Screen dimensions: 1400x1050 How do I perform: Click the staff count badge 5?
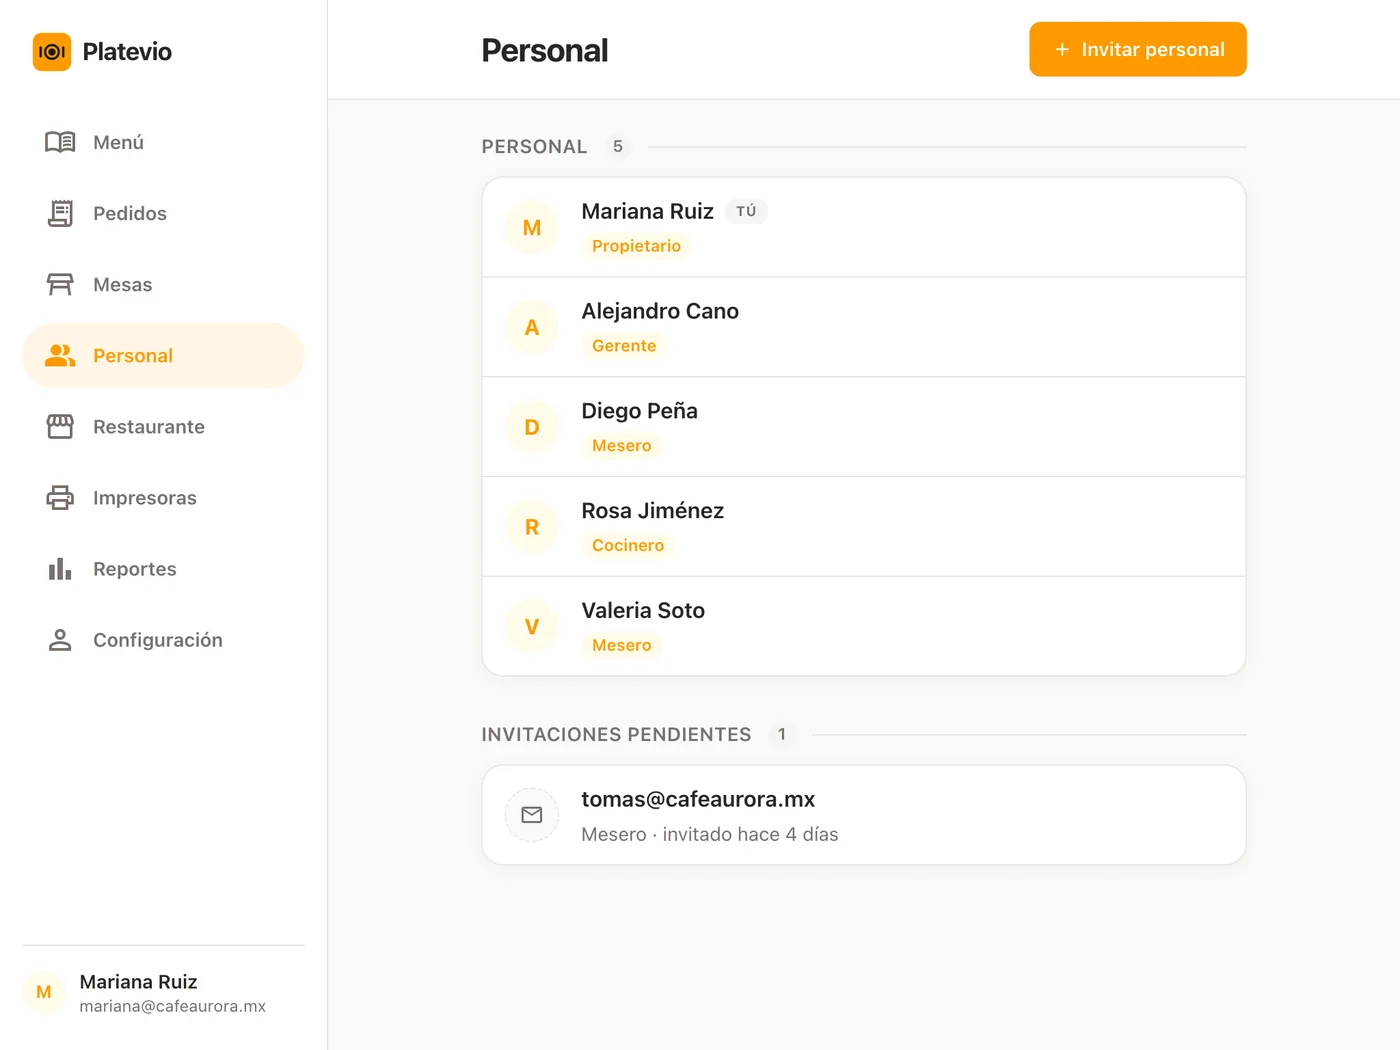pos(618,147)
